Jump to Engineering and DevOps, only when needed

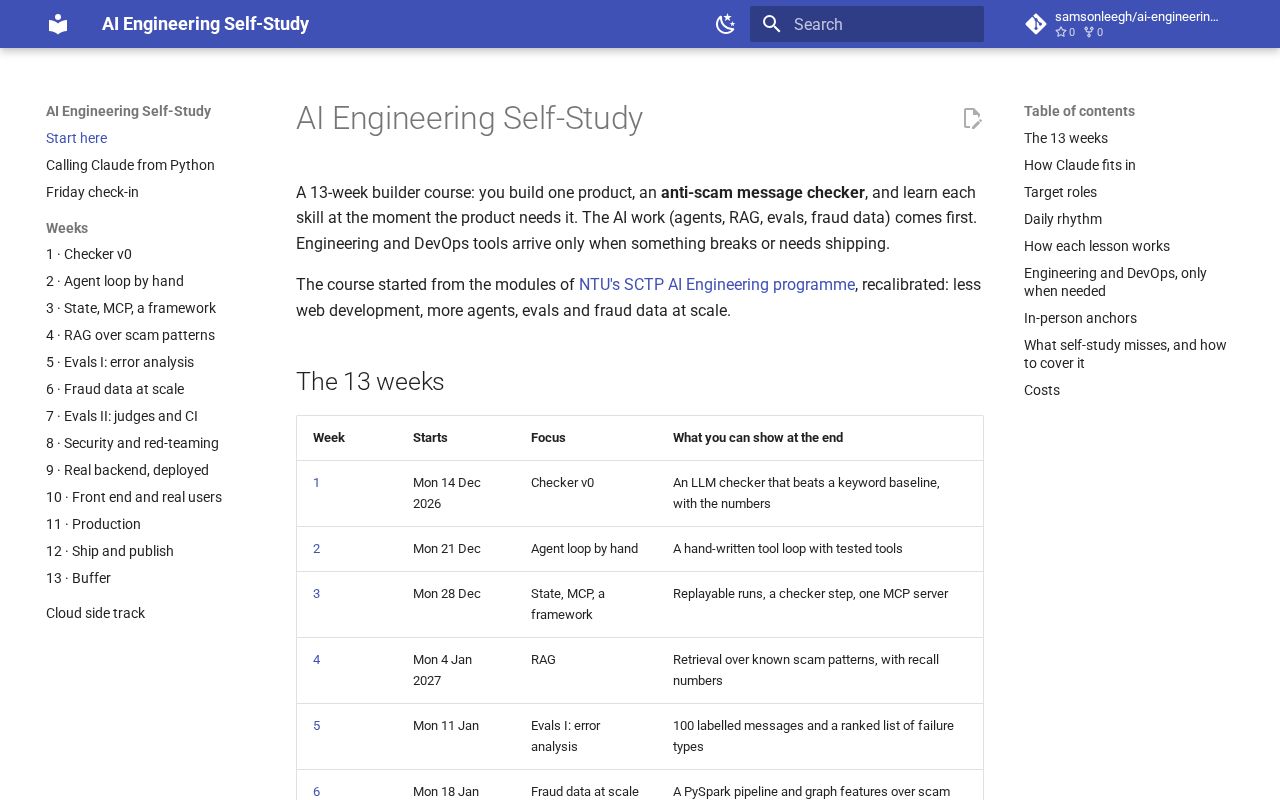click(1115, 282)
